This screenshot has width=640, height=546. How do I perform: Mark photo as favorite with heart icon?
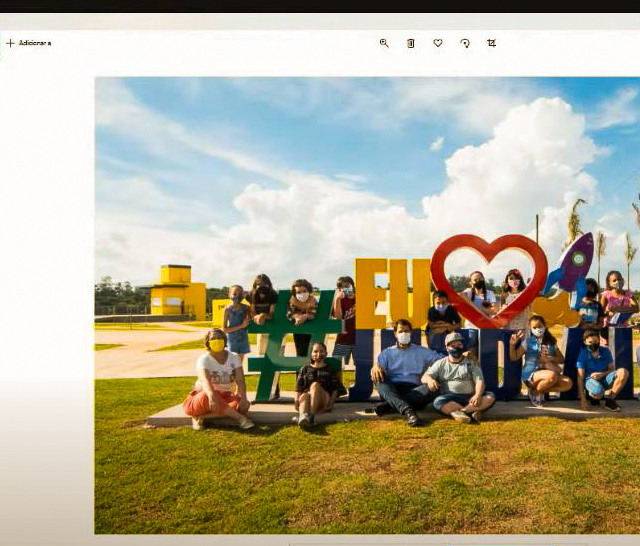pos(438,43)
